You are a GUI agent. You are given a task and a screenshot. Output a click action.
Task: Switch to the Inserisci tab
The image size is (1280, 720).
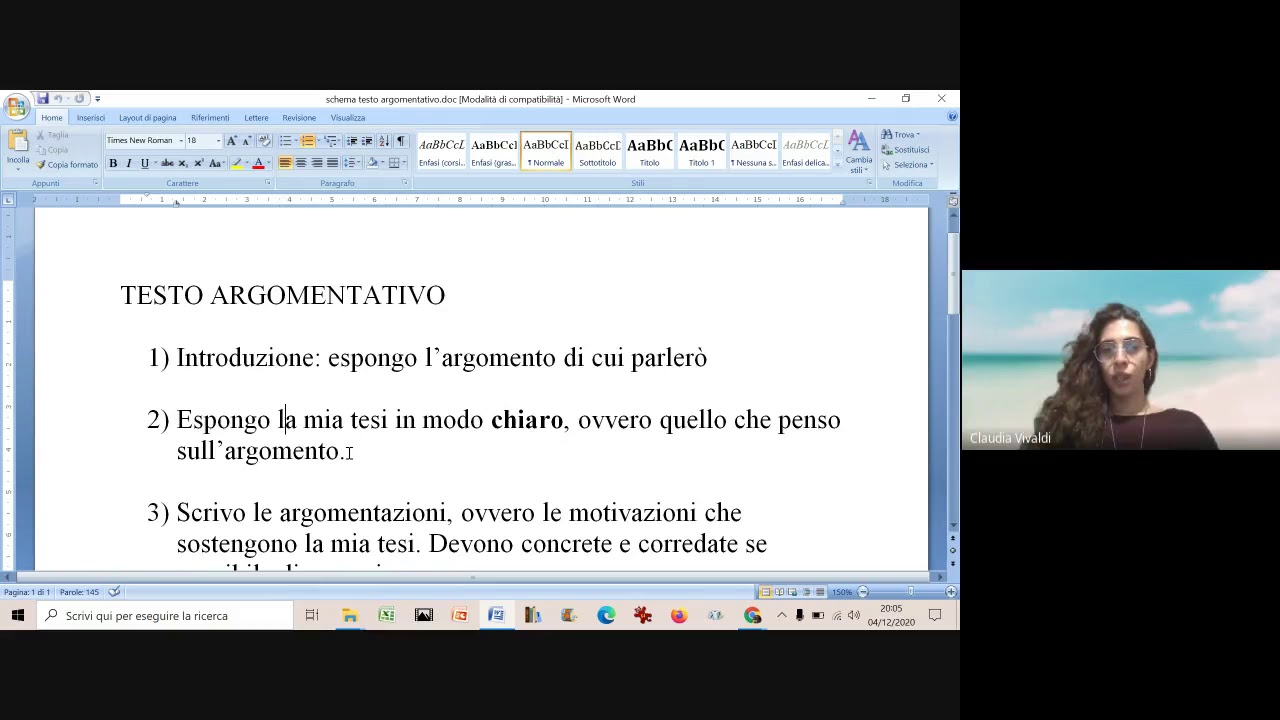[x=90, y=118]
